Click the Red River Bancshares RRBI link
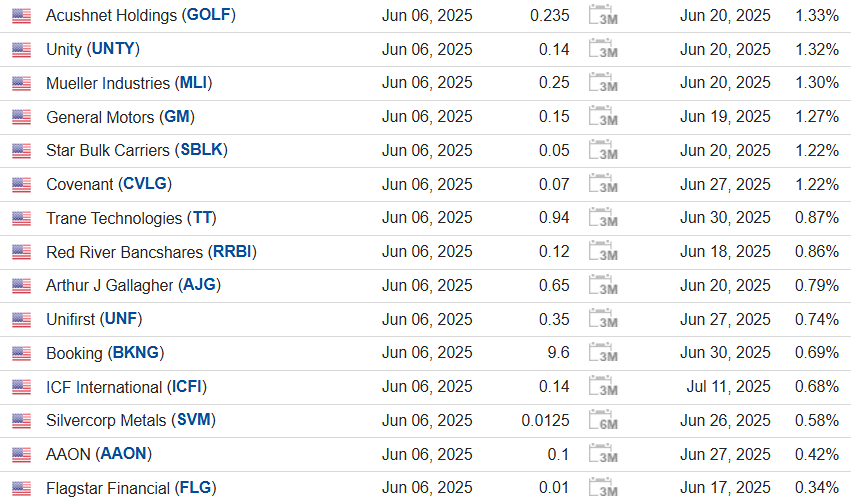The width and height of the screenshot is (851, 502). pyautogui.click(x=235, y=252)
